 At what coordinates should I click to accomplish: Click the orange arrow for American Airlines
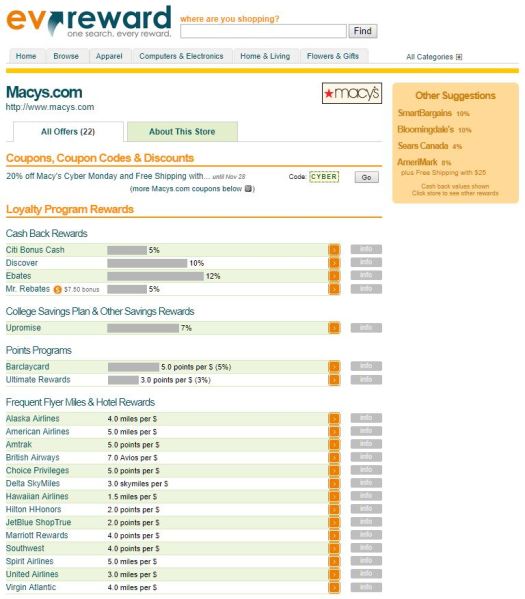(x=334, y=432)
